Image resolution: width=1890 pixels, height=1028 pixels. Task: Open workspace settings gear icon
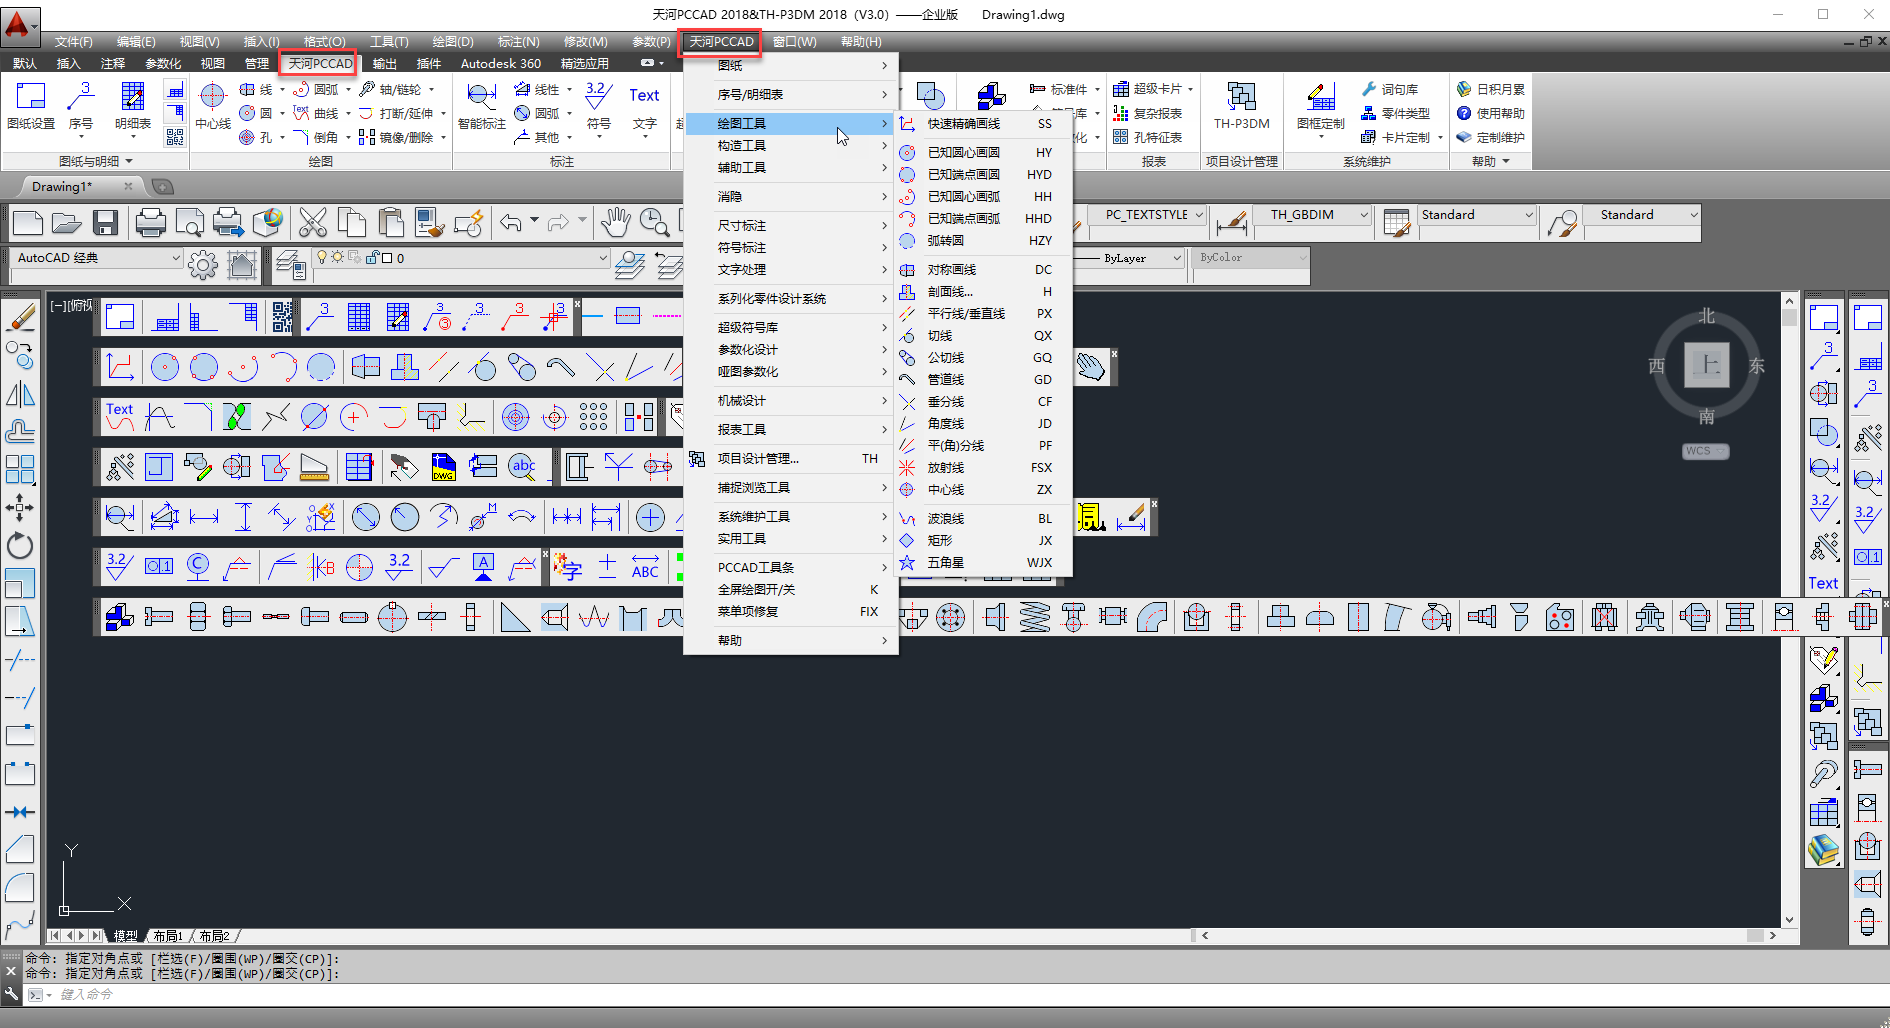(203, 265)
